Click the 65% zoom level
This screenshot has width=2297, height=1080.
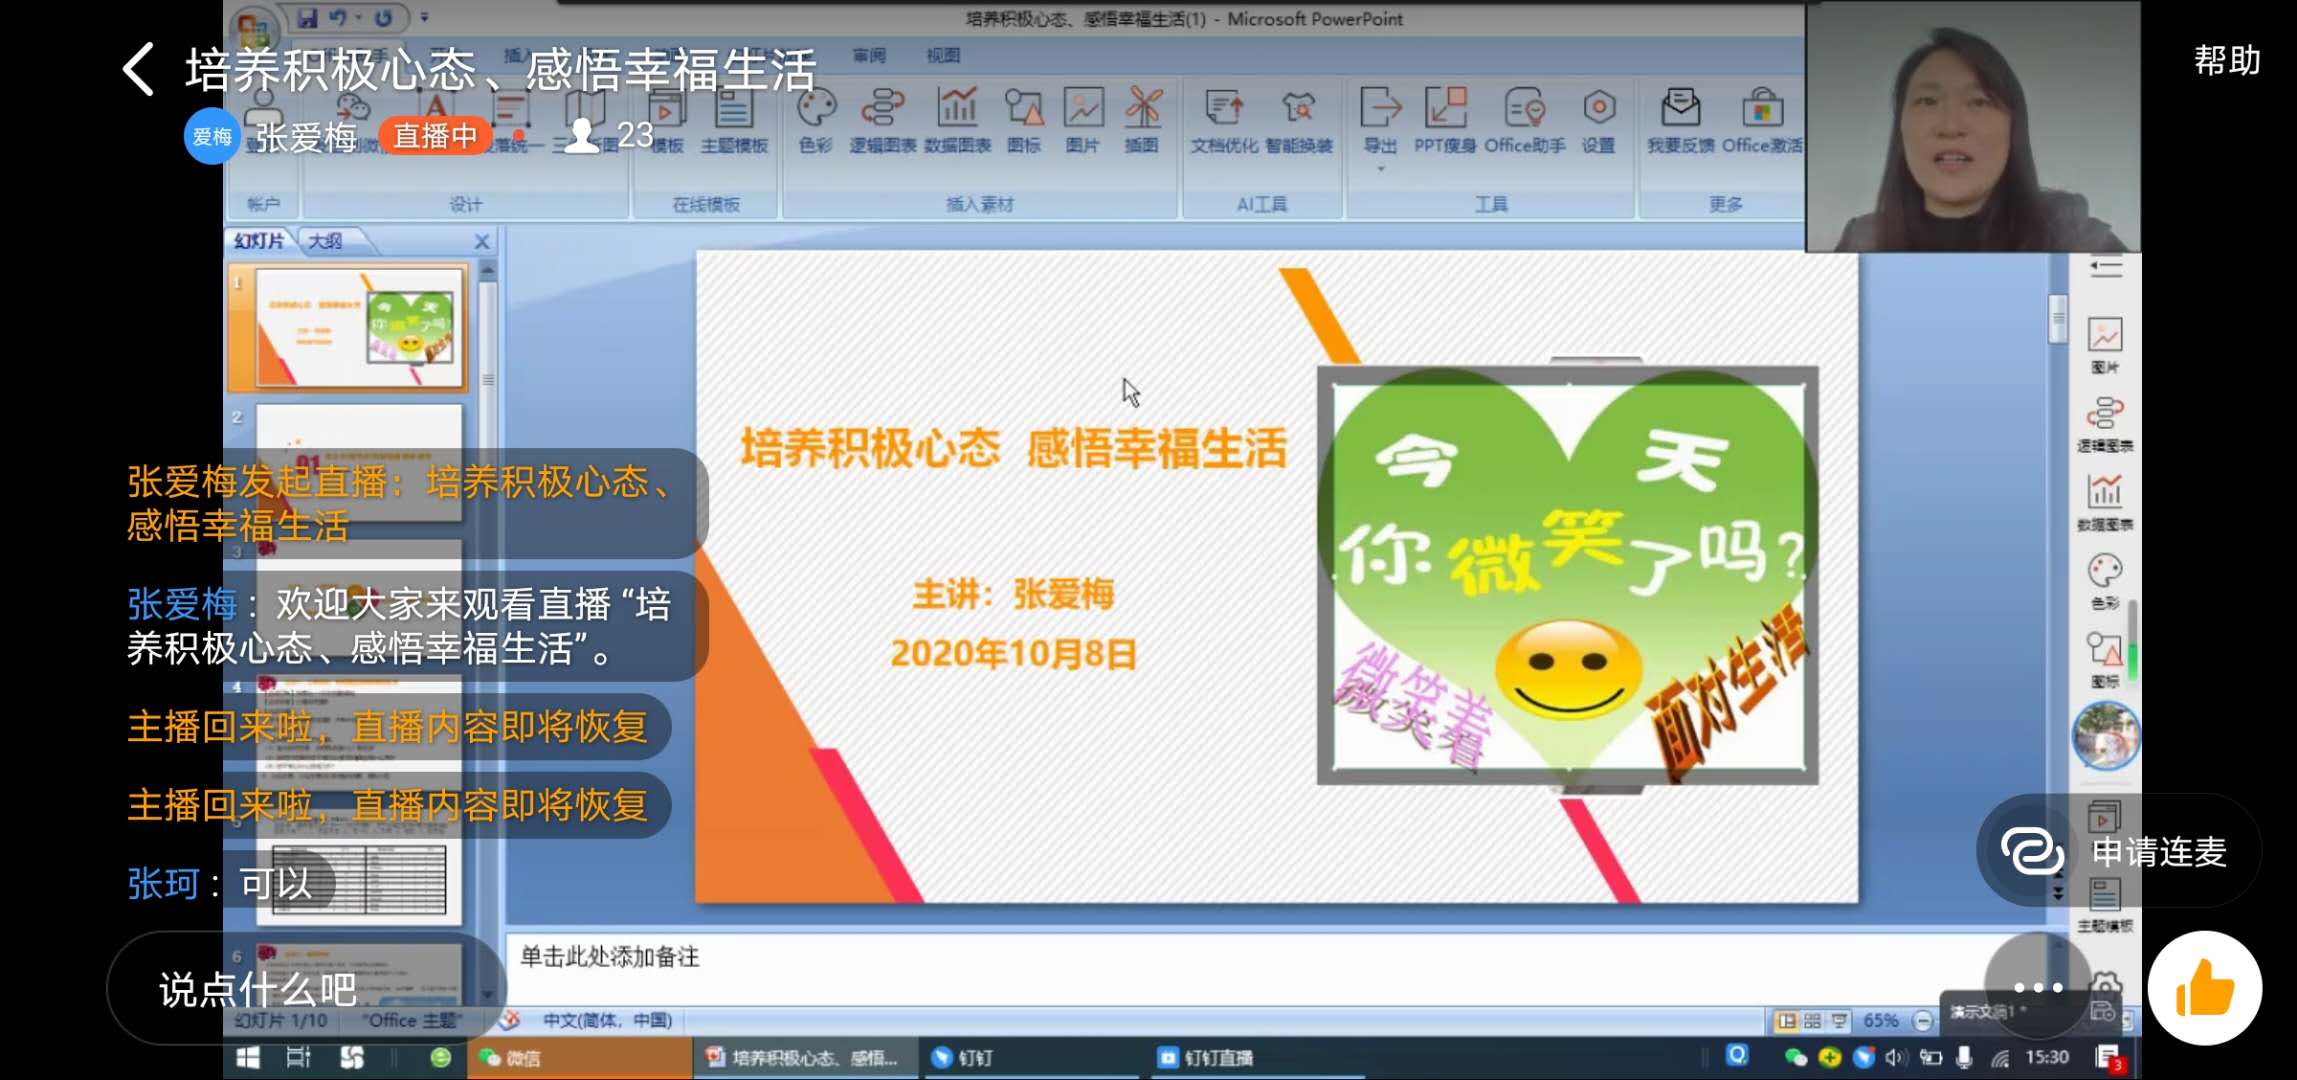point(1880,1021)
